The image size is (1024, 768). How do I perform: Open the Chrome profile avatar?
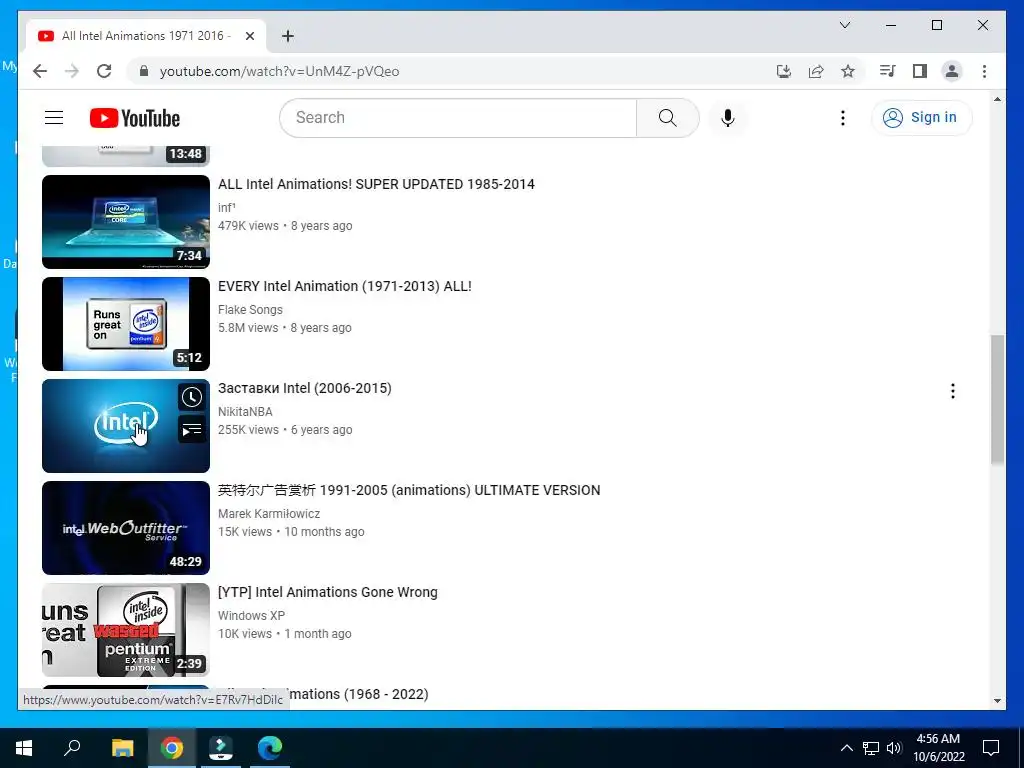pyautogui.click(x=952, y=71)
